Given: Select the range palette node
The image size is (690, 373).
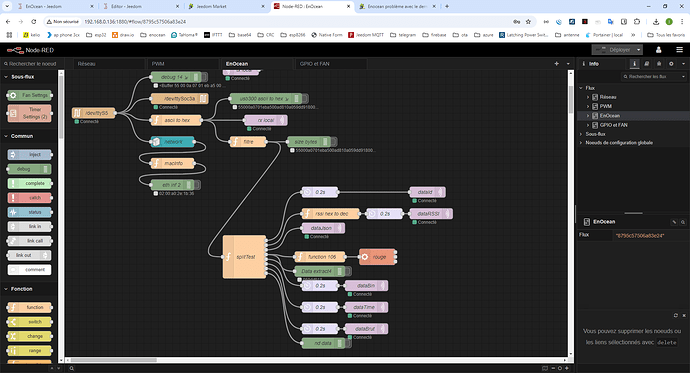Looking at the screenshot, I should coord(29,351).
